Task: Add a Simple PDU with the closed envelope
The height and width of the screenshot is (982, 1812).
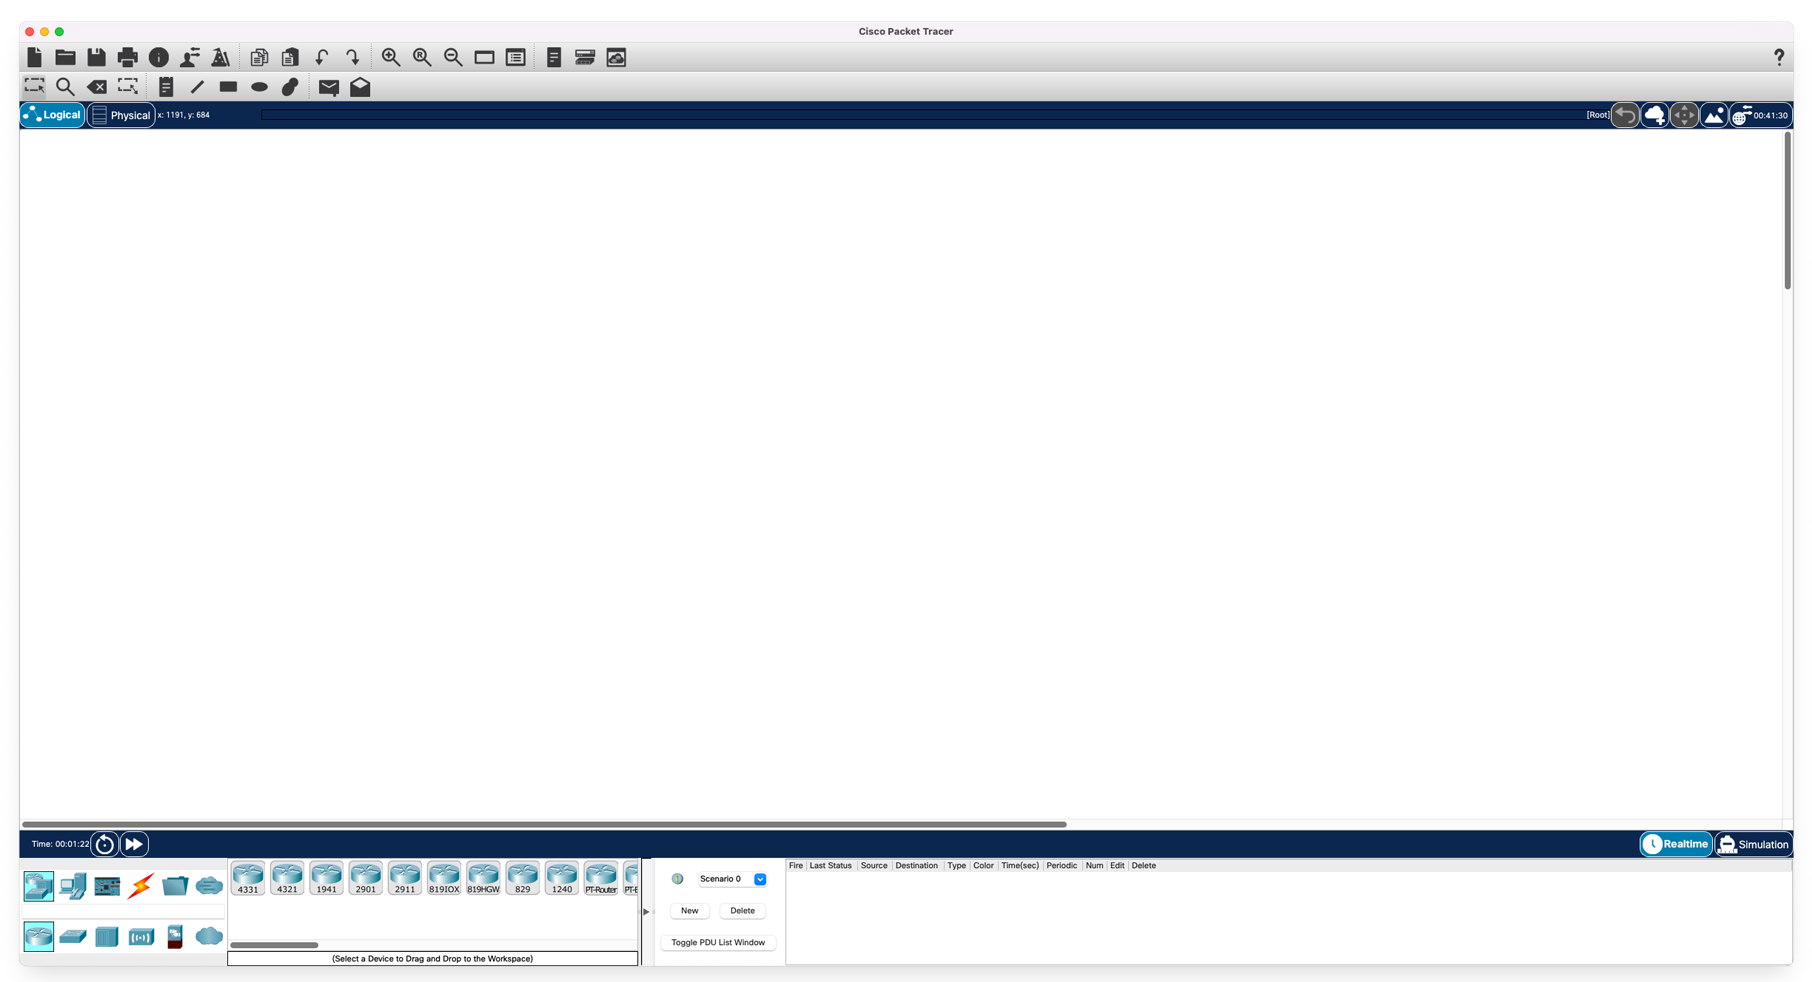Action: coord(329,87)
